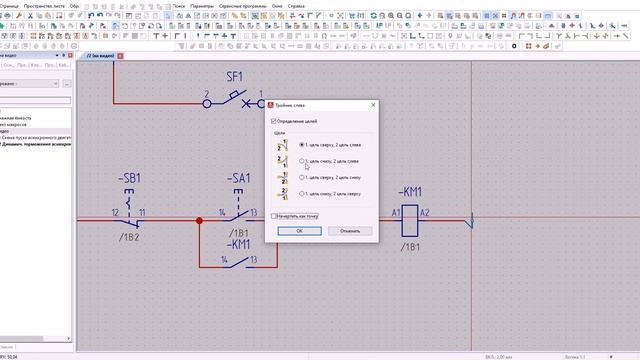Screen dimensions: 640x360
Task: Toggle the blue Grid display icon
Action: coord(487,16)
